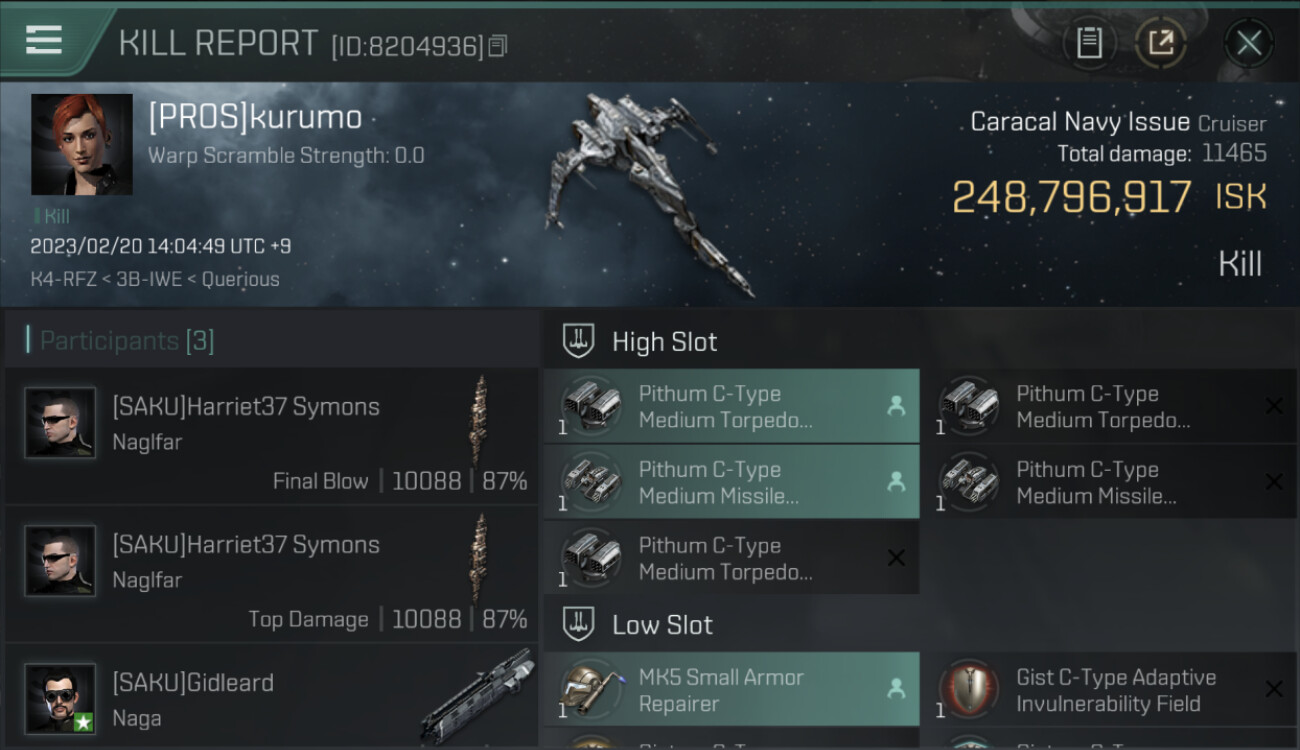1300x750 pixels.
Task: Copy the kill report ID icon
Action: [498, 46]
